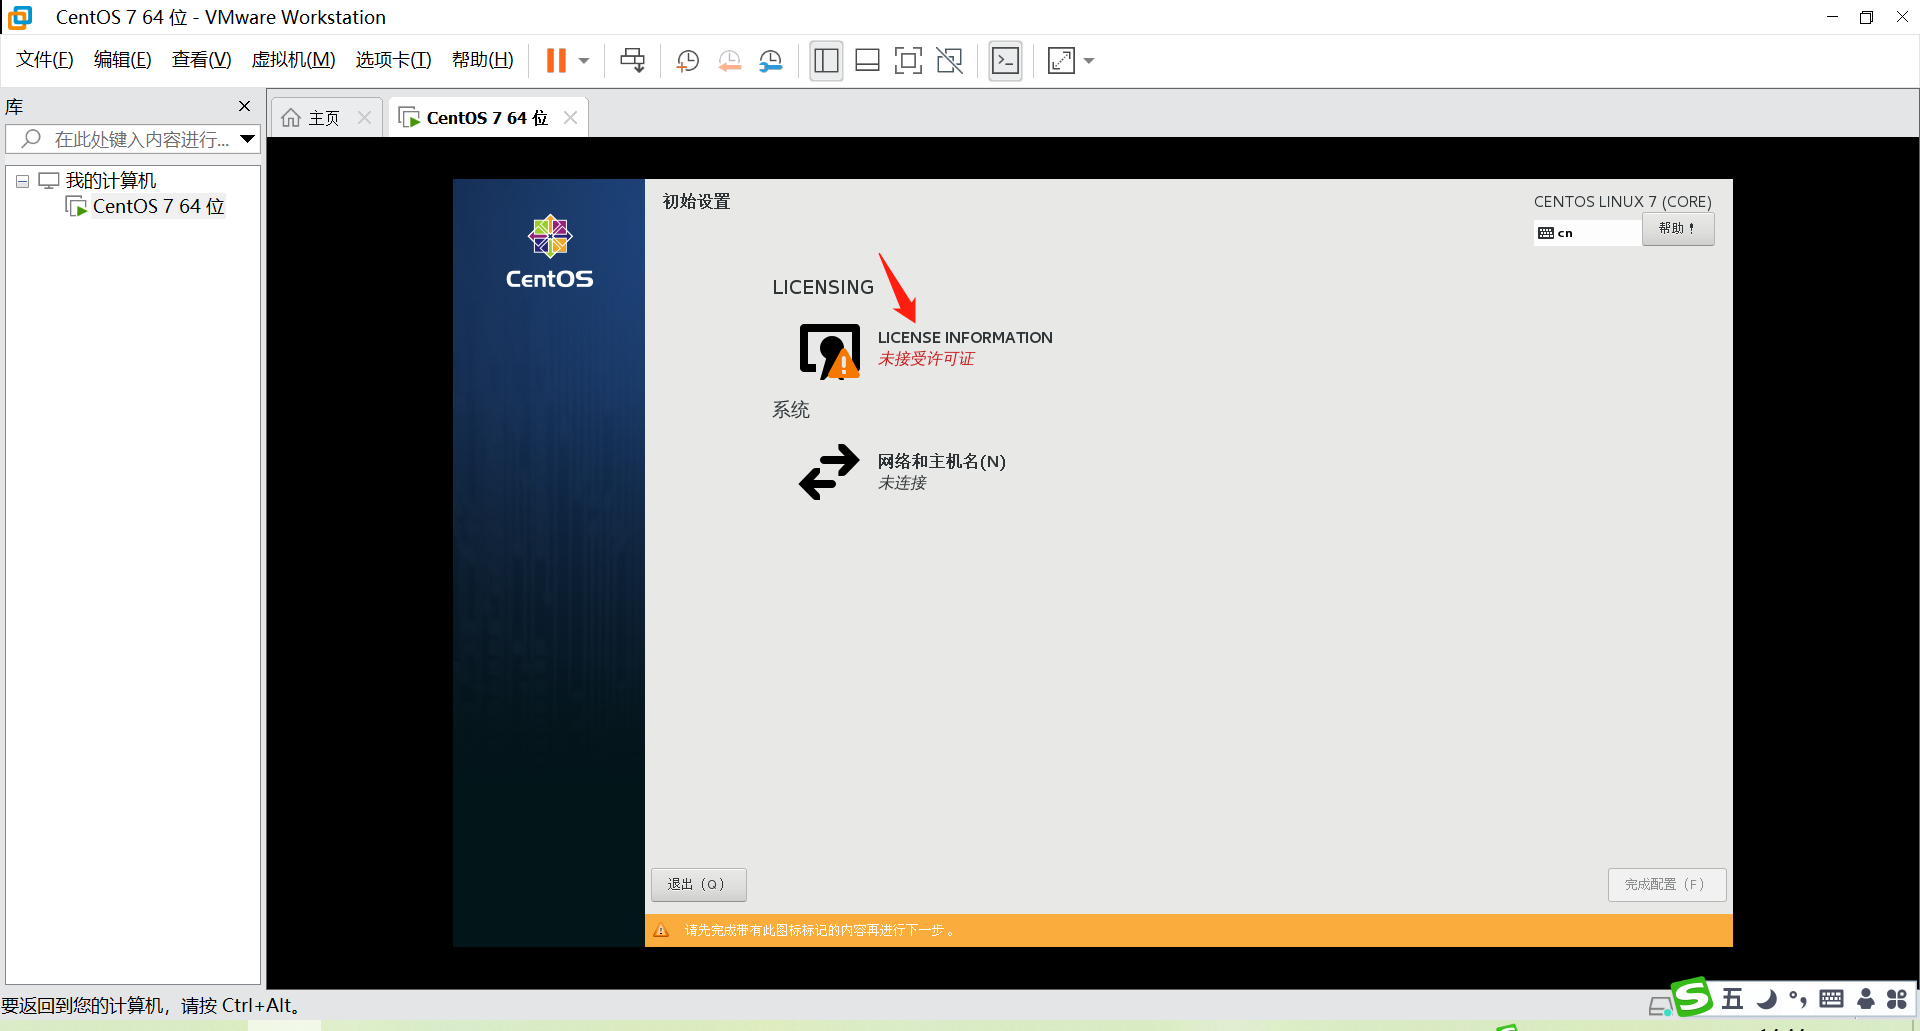Click the 网络和主机名(N) link
Screen dimensions: 1920x1031
942,461
